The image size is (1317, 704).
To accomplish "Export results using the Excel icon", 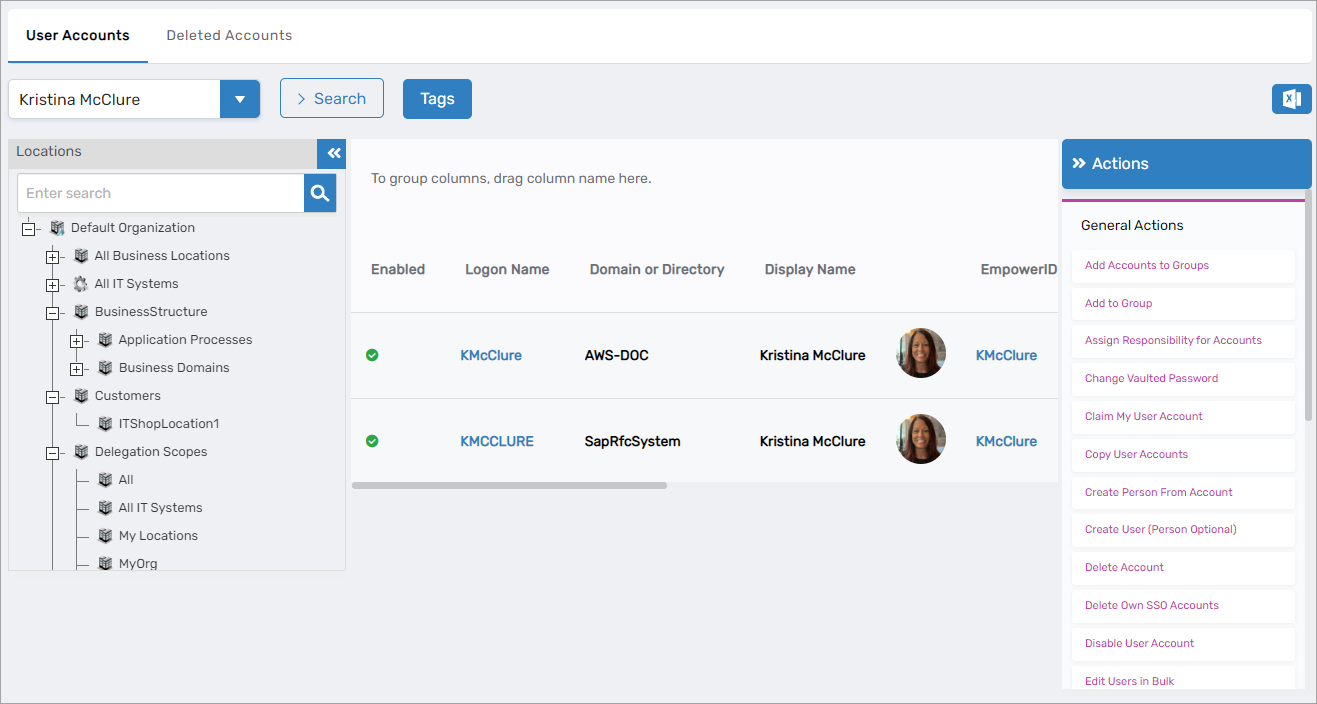I will [x=1291, y=99].
